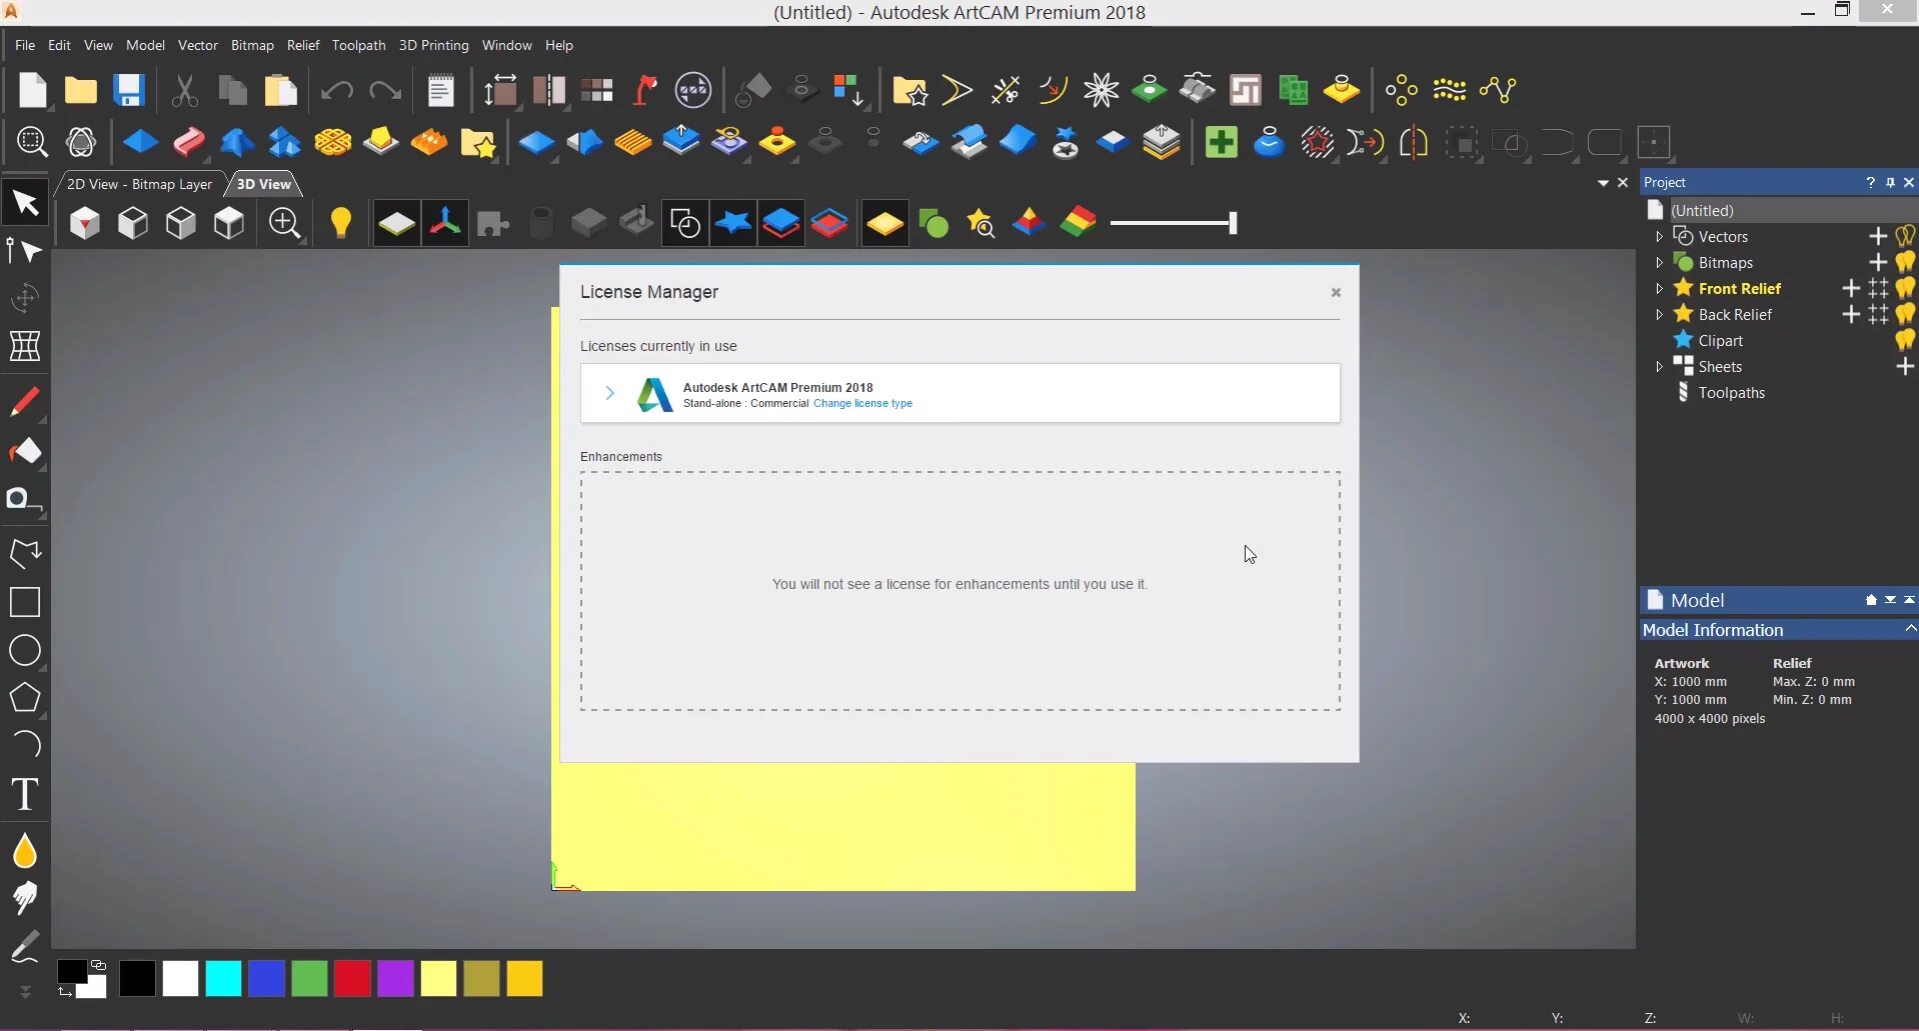Open the Notes document icon in top toolbar
The height and width of the screenshot is (1031, 1919).
(440, 90)
